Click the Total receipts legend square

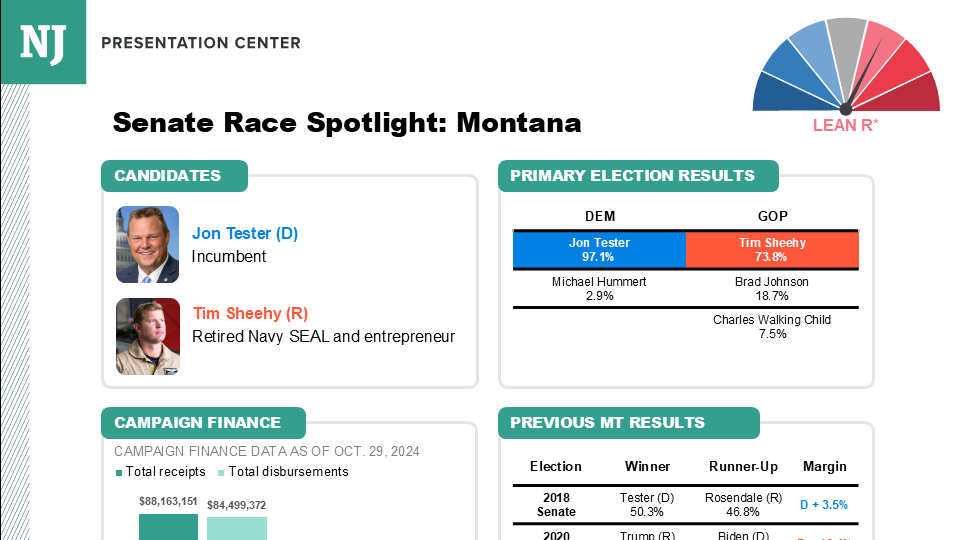point(119,473)
